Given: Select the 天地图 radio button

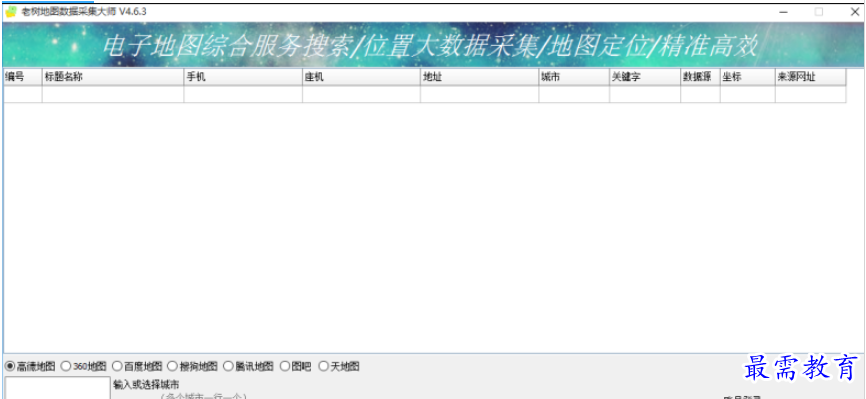Looking at the screenshot, I should point(339,366).
